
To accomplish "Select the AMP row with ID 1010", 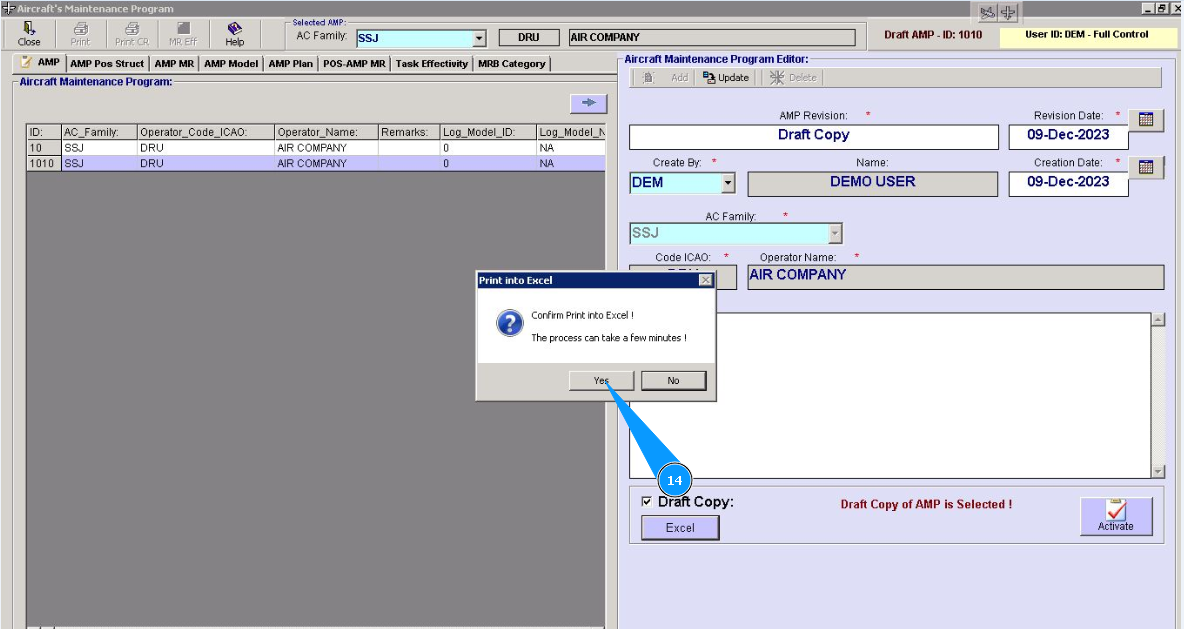I will (316, 163).
